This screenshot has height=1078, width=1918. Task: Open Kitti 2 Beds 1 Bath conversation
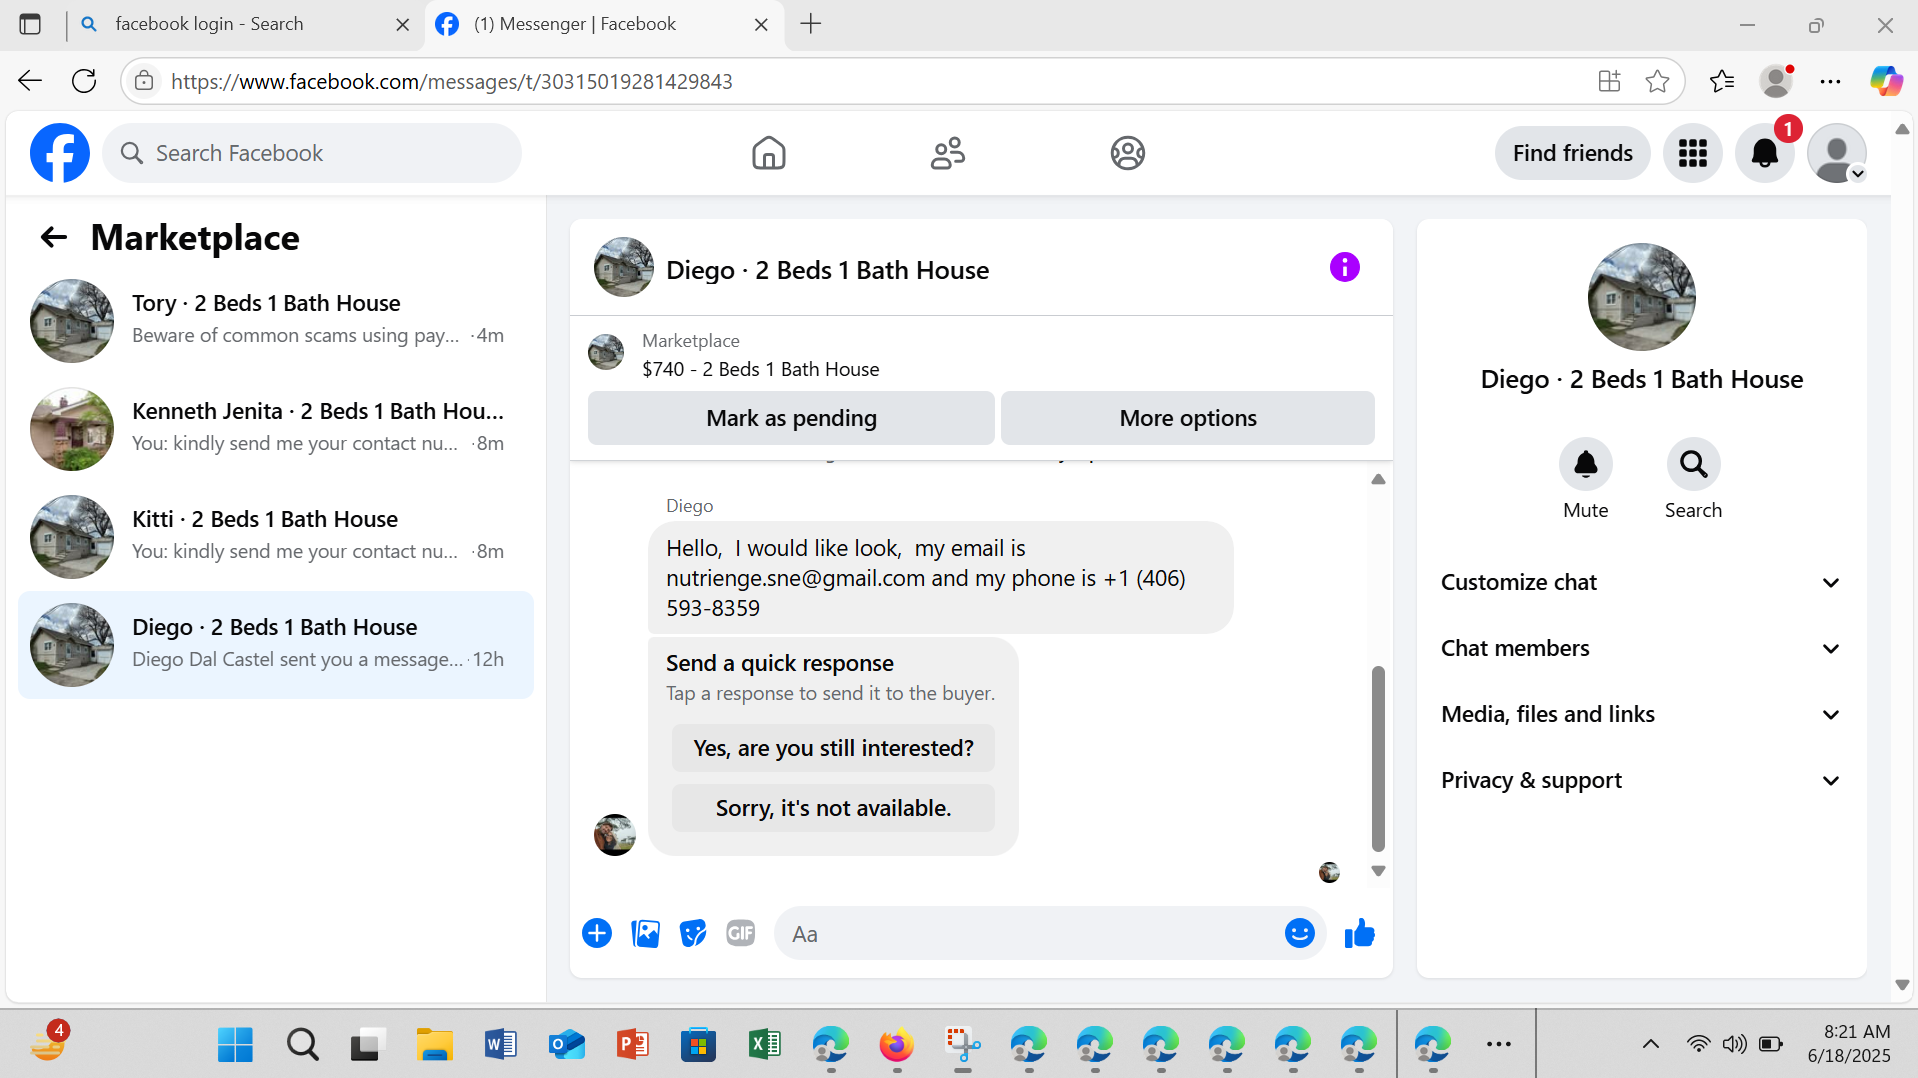[276, 536]
